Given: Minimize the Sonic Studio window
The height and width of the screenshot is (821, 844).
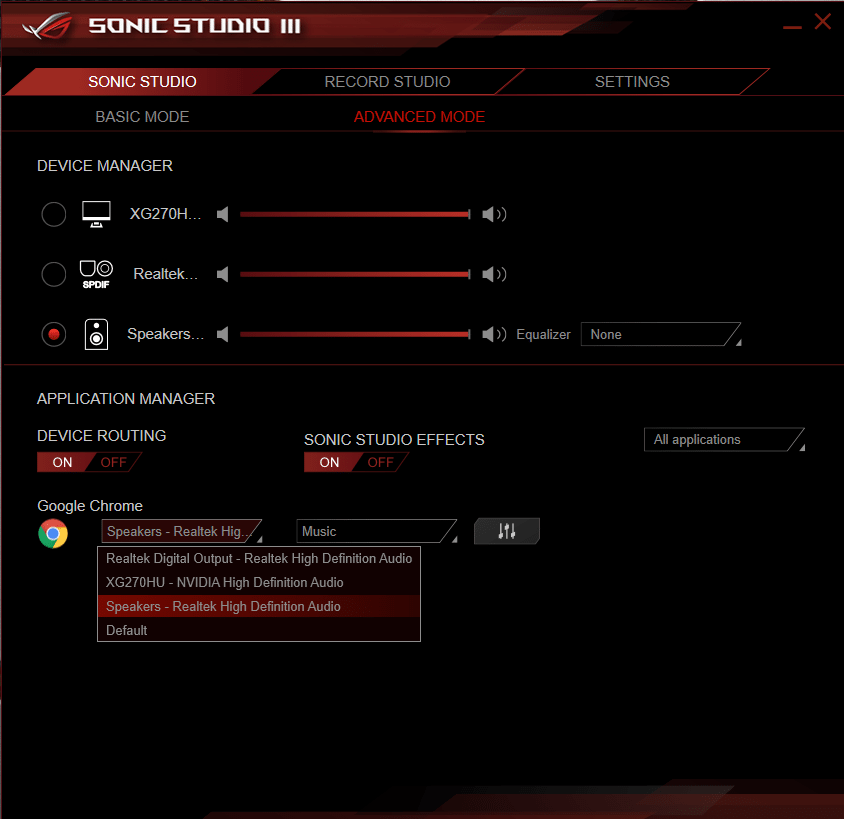Looking at the screenshot, I should tap(792, 27).
